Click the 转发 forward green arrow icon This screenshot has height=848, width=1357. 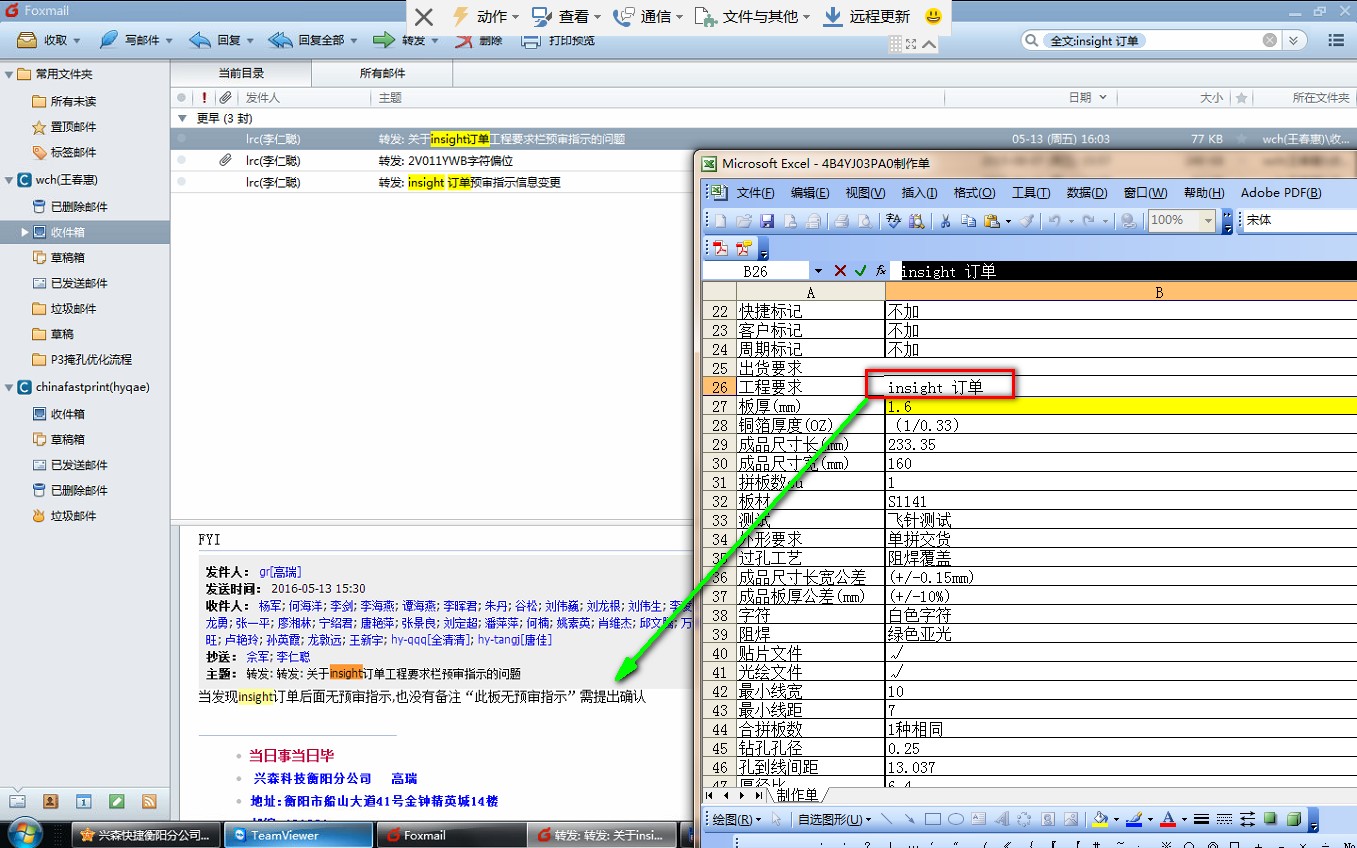point(384,41)
